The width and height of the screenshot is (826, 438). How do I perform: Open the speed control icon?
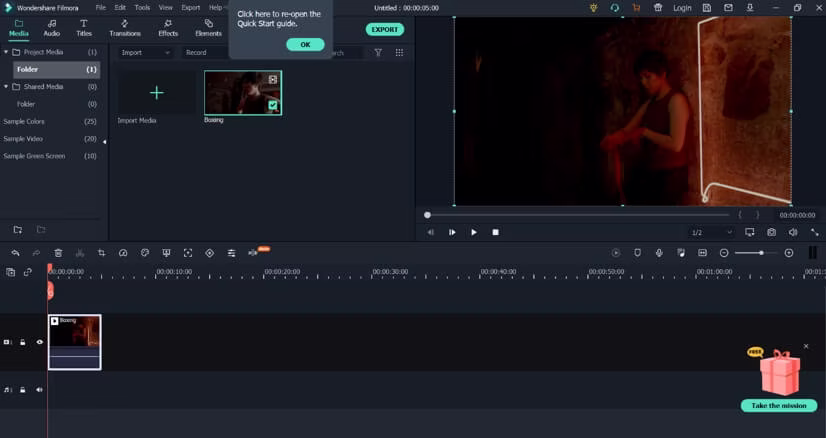coord(123,253)
